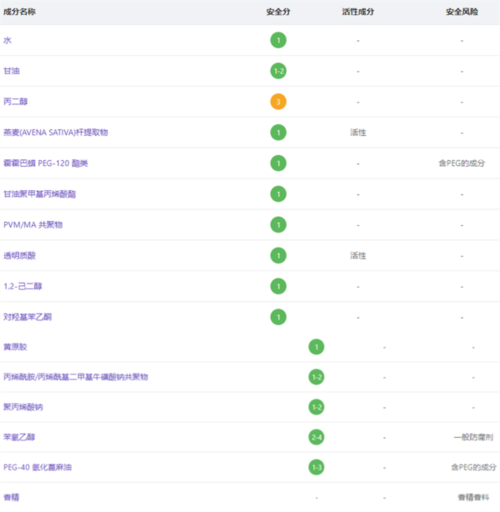Open the 黄原胶 ingredient link
This screenshot has width=500, height=512.
click(15, 347)
